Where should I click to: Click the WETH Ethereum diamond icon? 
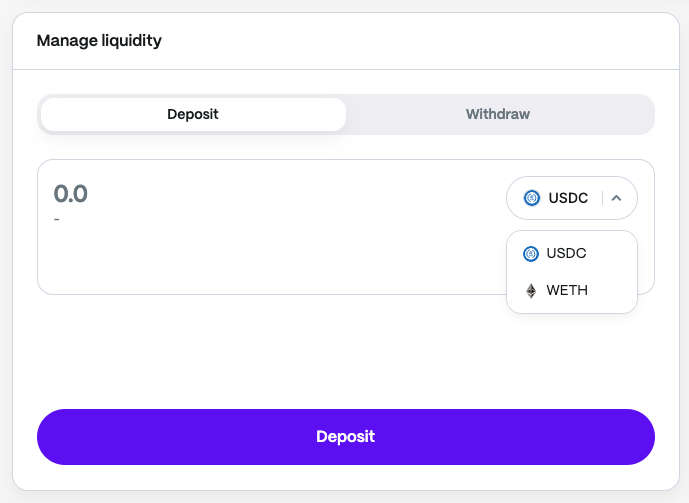531,291
